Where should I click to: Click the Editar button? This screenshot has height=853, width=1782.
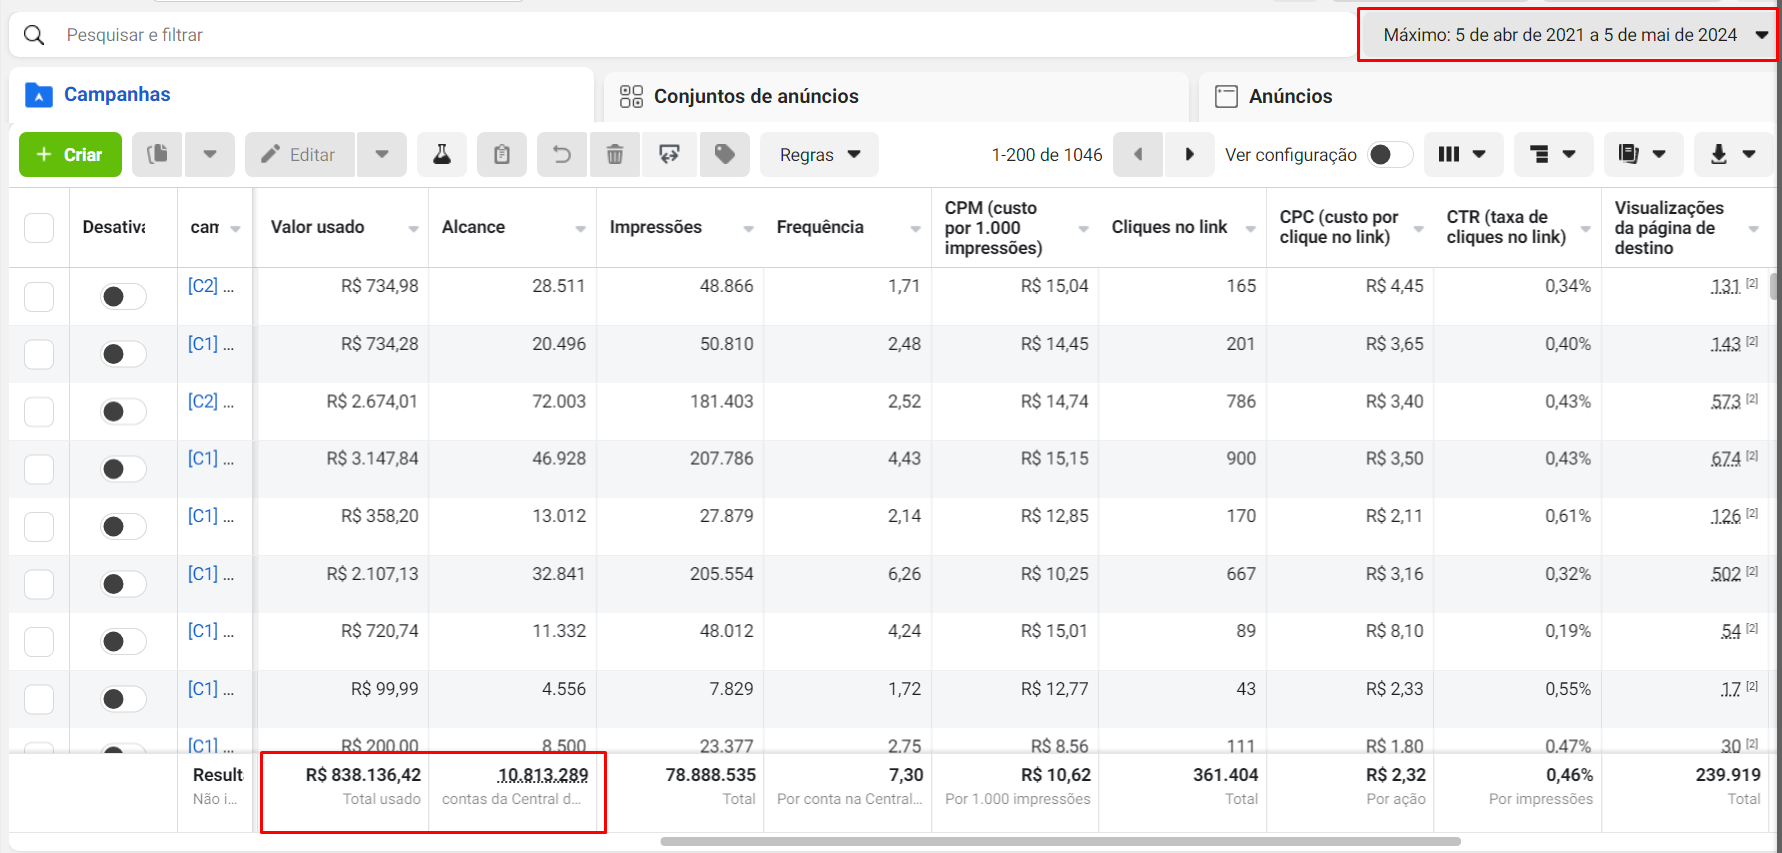[x=299, y=154]
